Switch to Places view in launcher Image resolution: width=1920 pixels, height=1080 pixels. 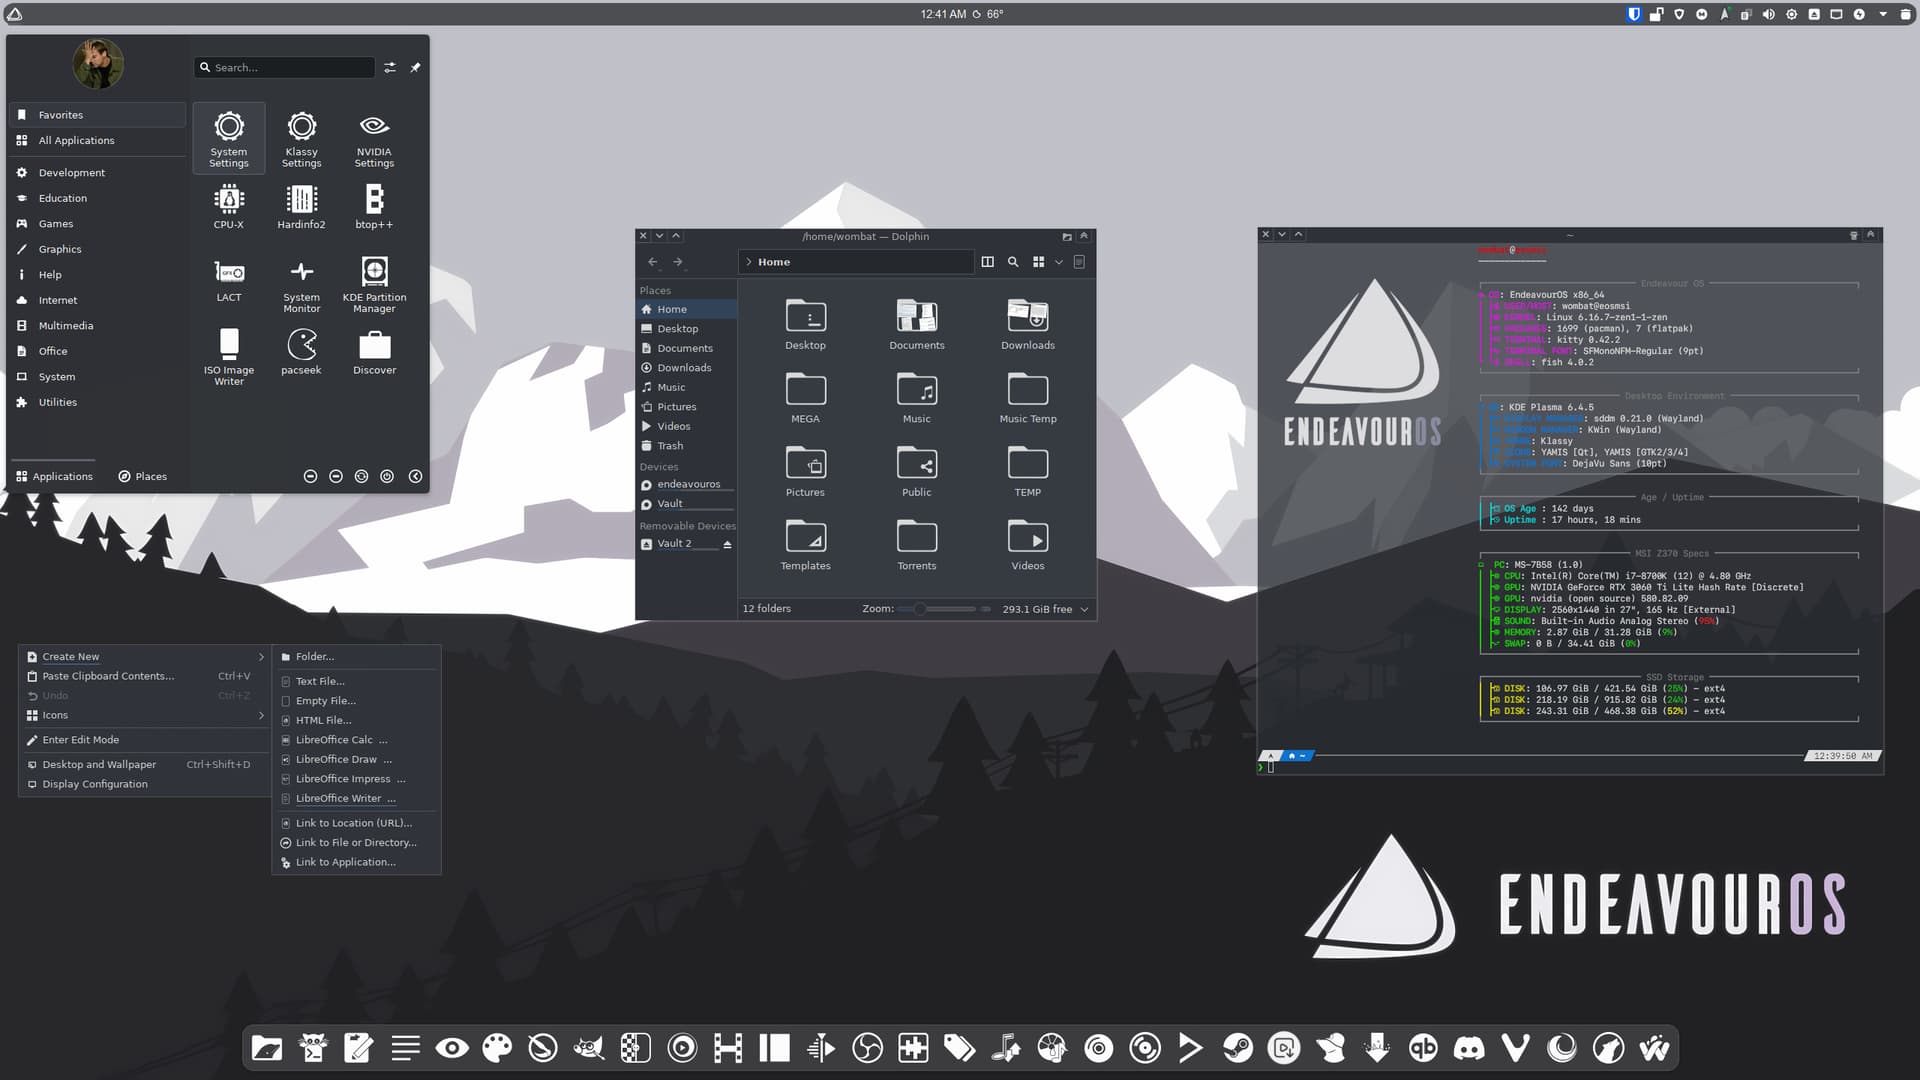tap(142, 476)
